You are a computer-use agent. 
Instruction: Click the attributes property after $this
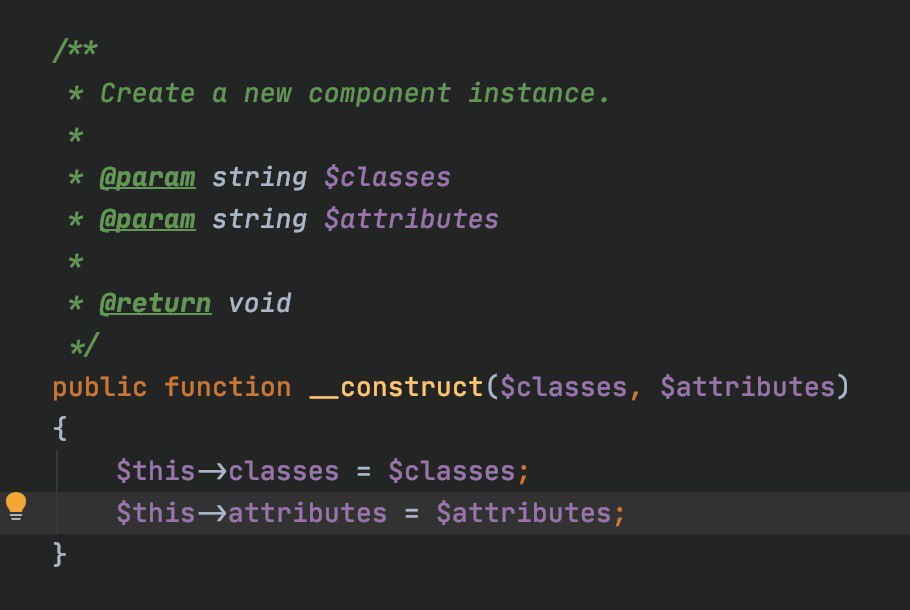click(307, 513)
